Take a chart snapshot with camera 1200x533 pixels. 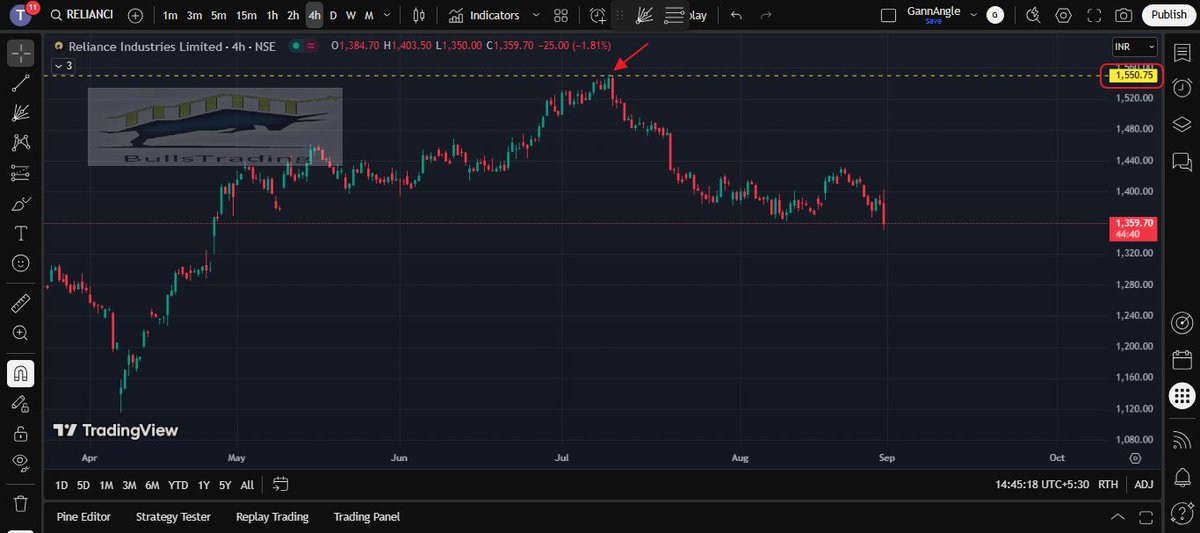click(1124, 15)
